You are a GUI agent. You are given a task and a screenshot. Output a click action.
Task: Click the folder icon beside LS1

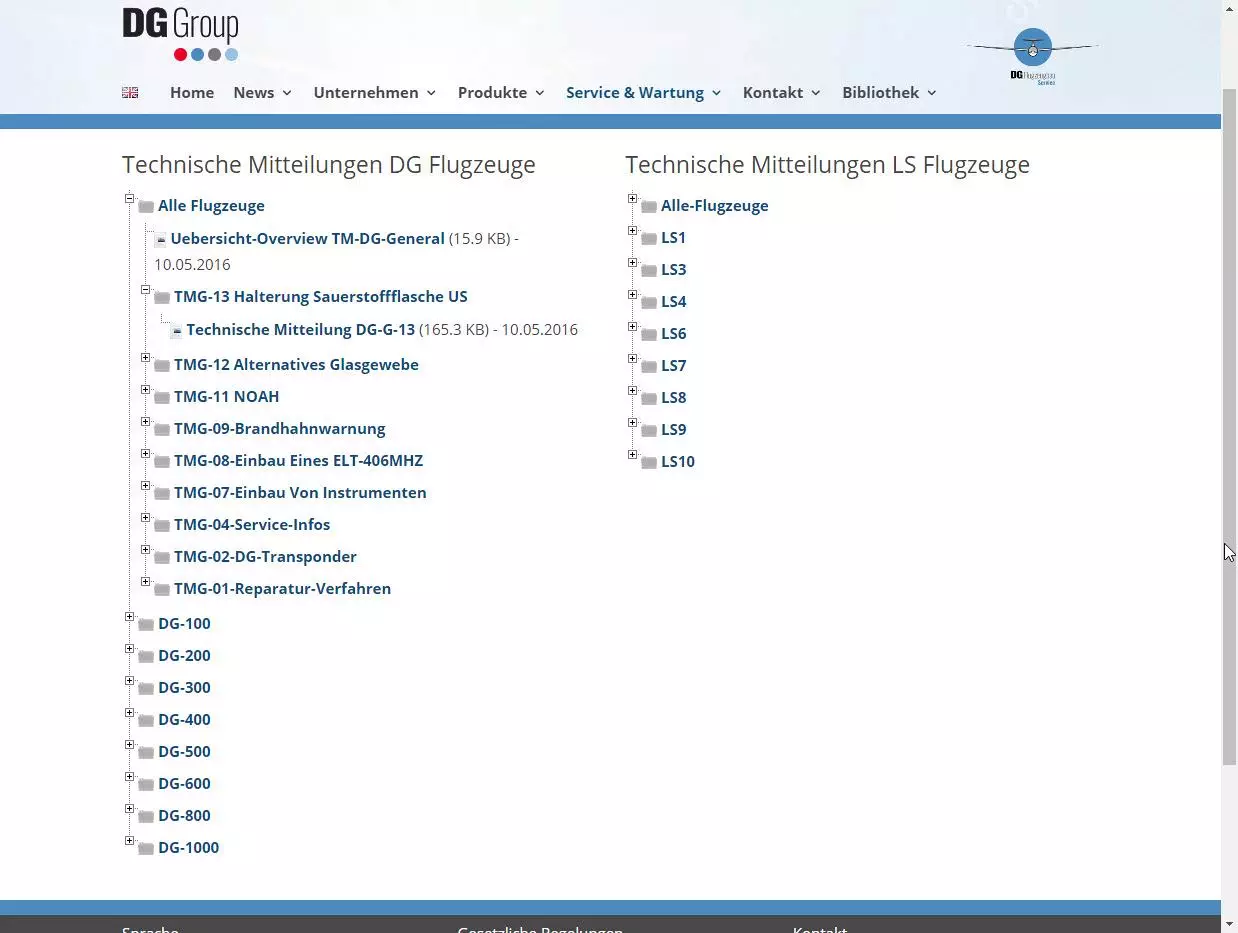[x=649, y=239]
